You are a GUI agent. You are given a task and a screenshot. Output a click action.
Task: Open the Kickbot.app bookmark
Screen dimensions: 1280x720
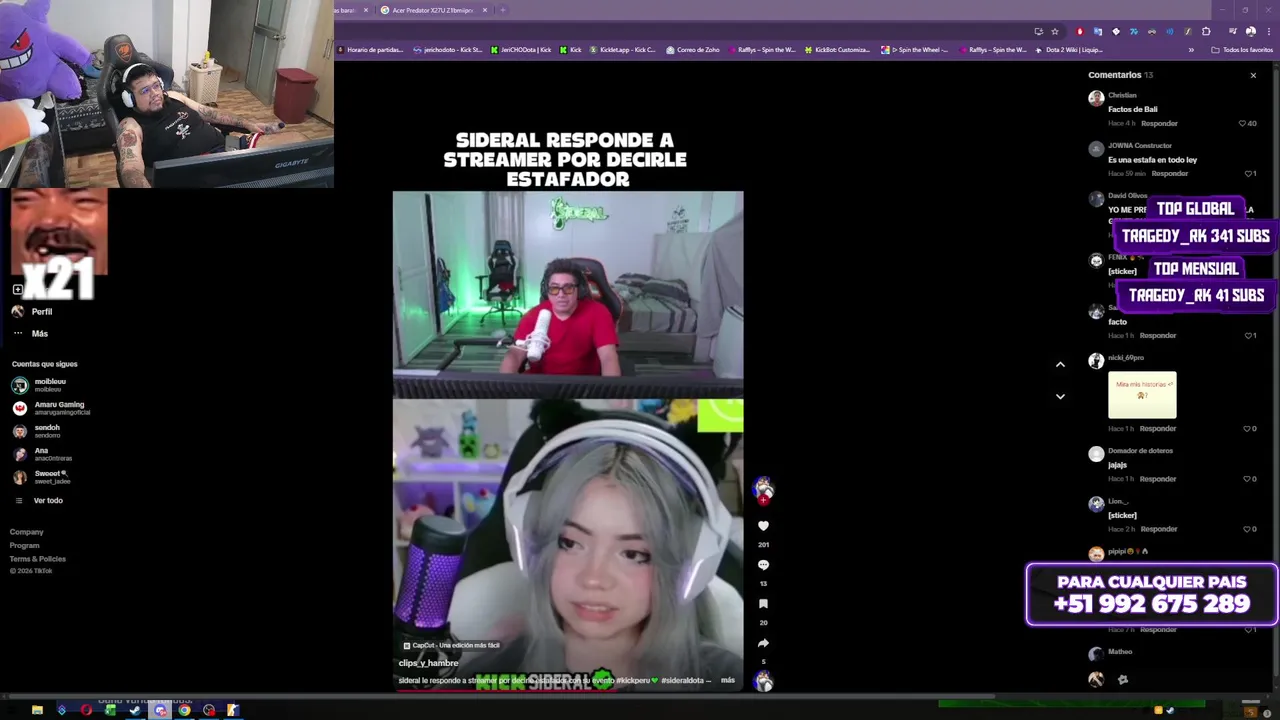point(623,49)
